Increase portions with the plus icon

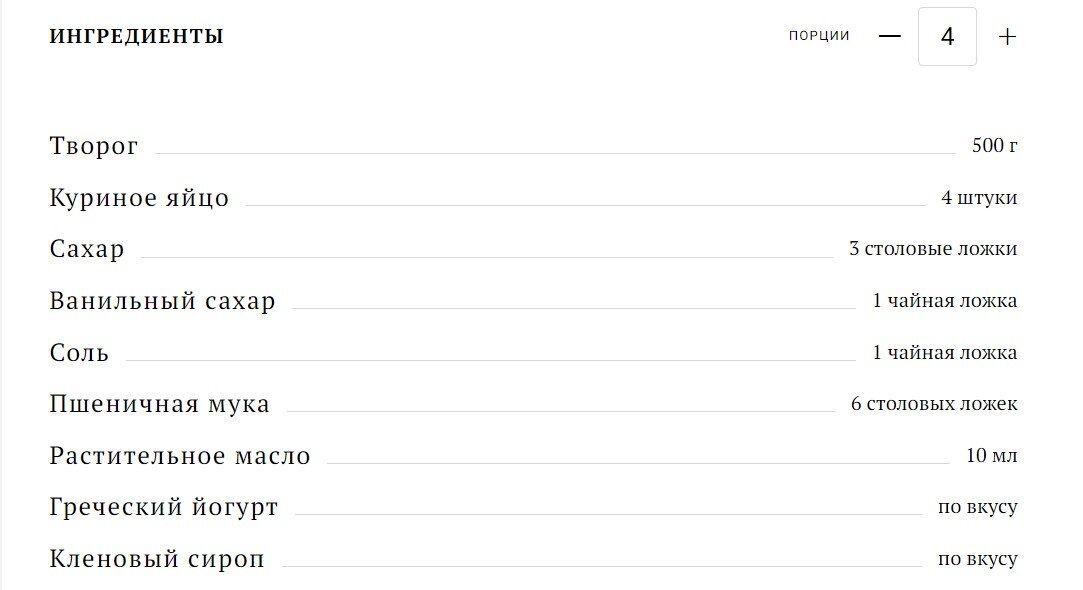click(x=1007, y=37)
